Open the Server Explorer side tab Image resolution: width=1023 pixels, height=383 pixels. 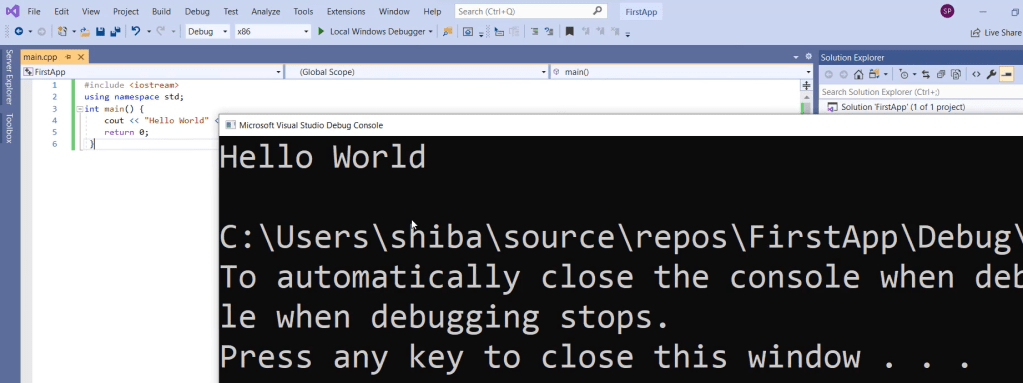pyautogui.click(x=10, y=77)
